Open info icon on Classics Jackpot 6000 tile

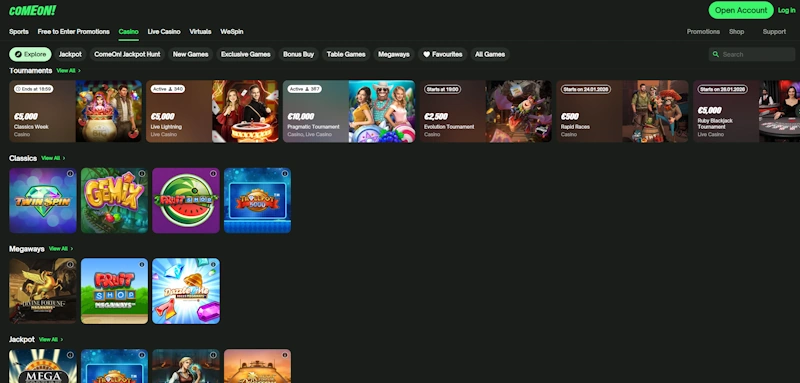tap(285, 174)
